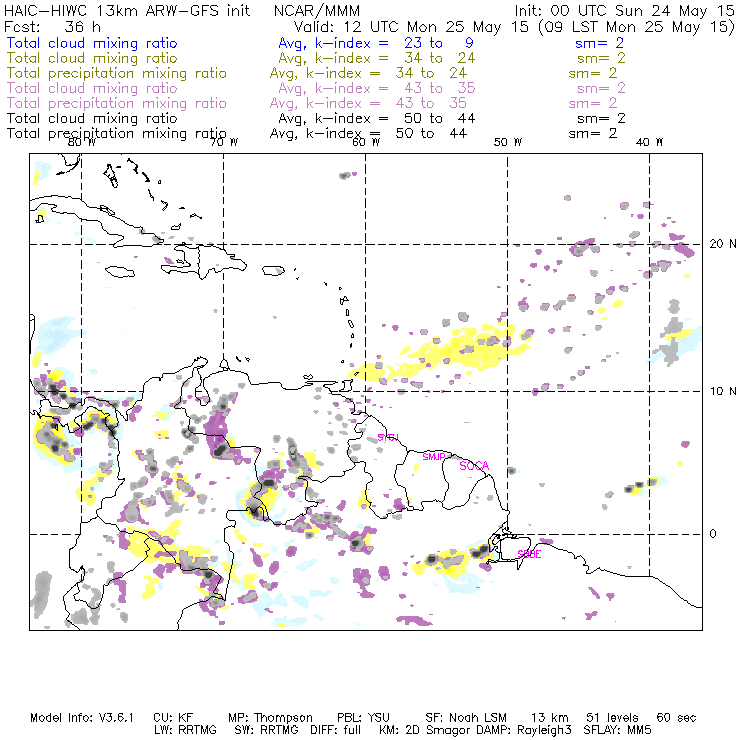Select the "Fcst: 36 h" forecast hour text
740x740 pixels.
click(52, 26)
